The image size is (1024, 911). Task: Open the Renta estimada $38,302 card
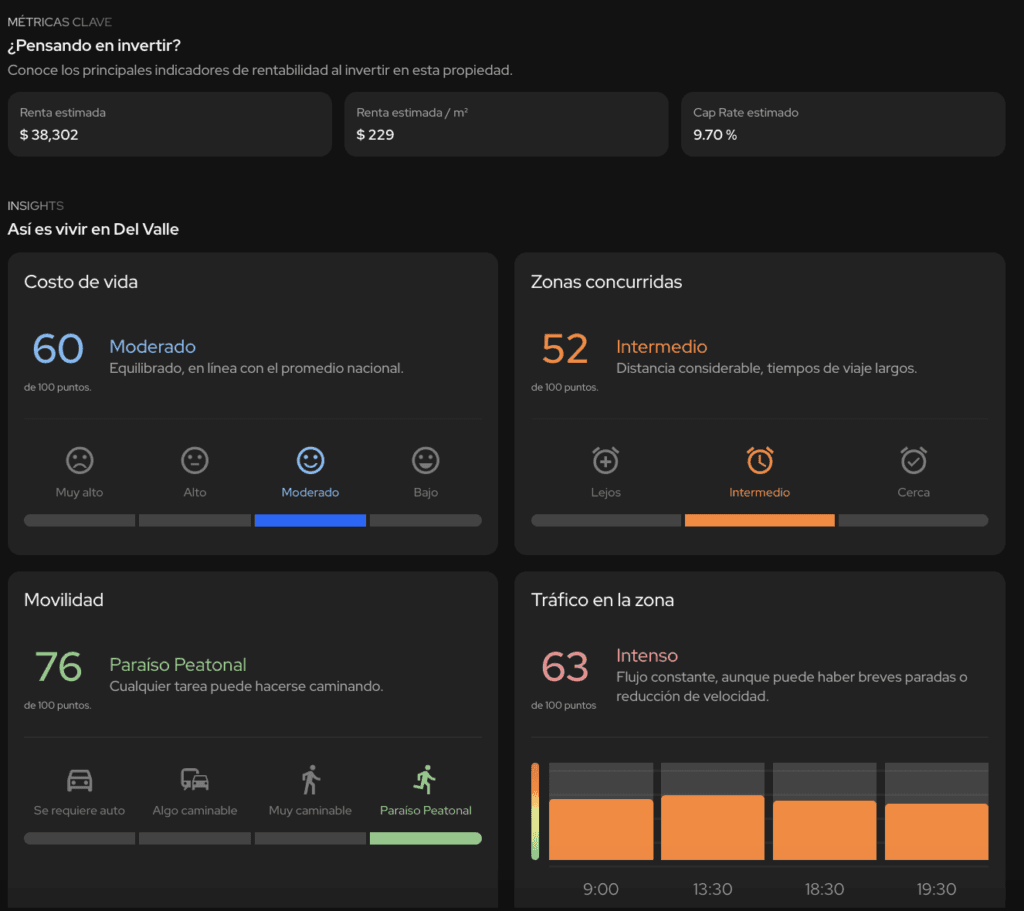tap(170, 124)
